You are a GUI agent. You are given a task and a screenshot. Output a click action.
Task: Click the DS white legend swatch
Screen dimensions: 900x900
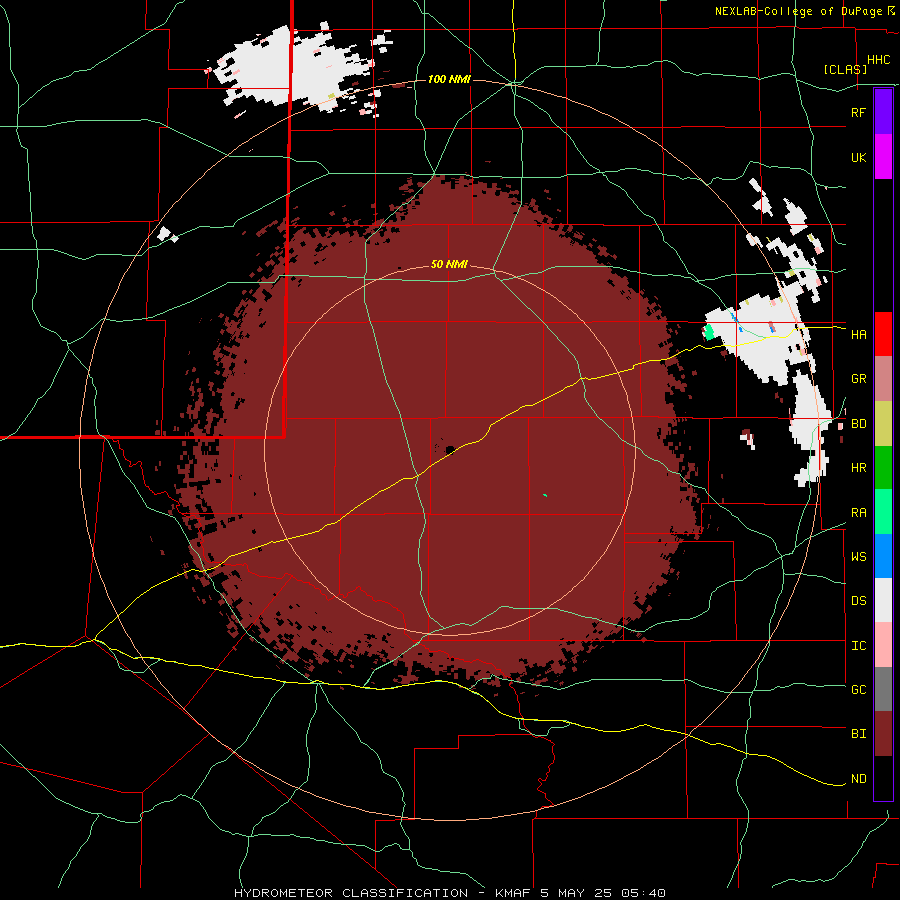(x=883, y=600)
